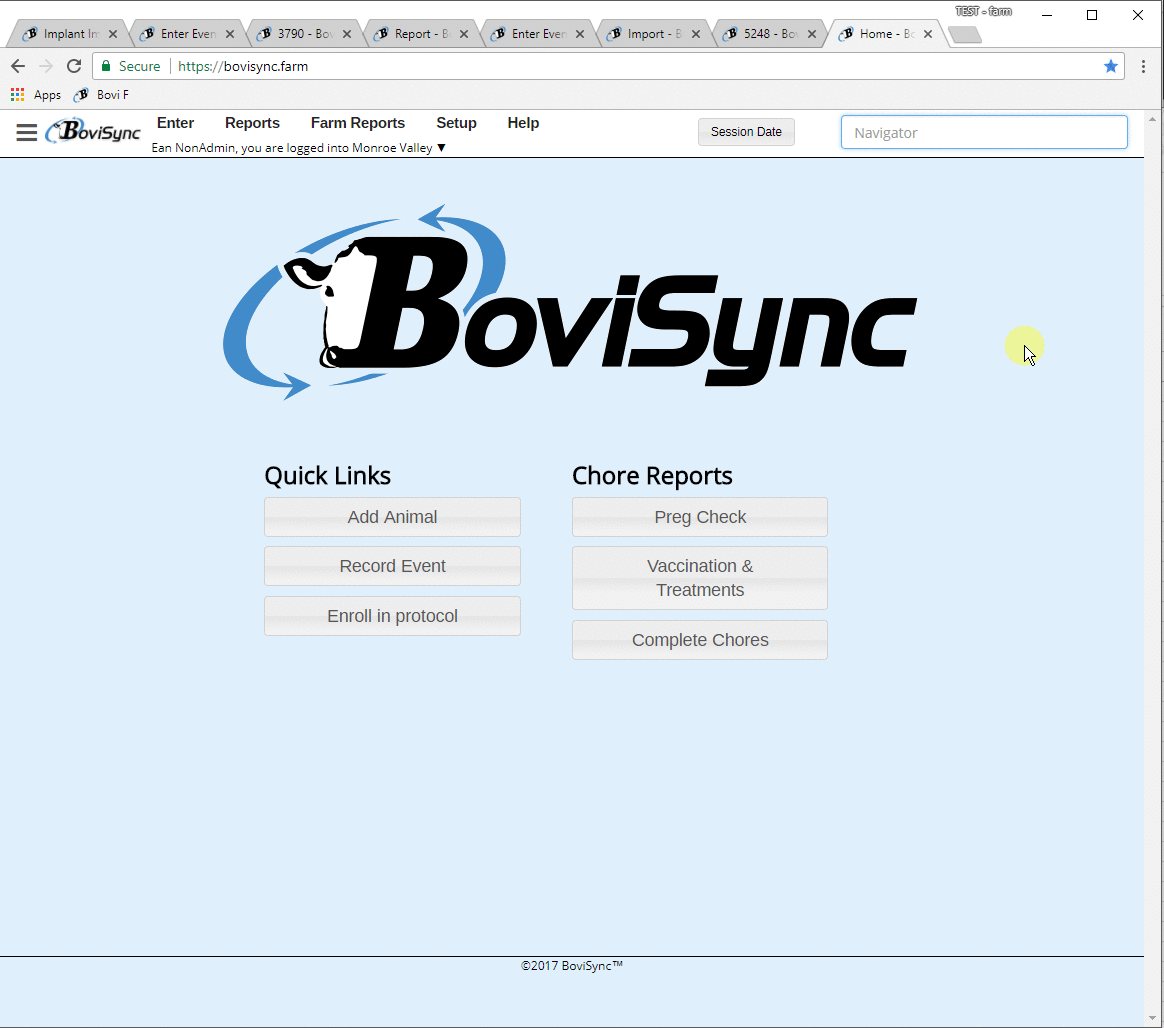
Task: Open the Apps bookmarks shortcut
Action: tap(36, 95)
